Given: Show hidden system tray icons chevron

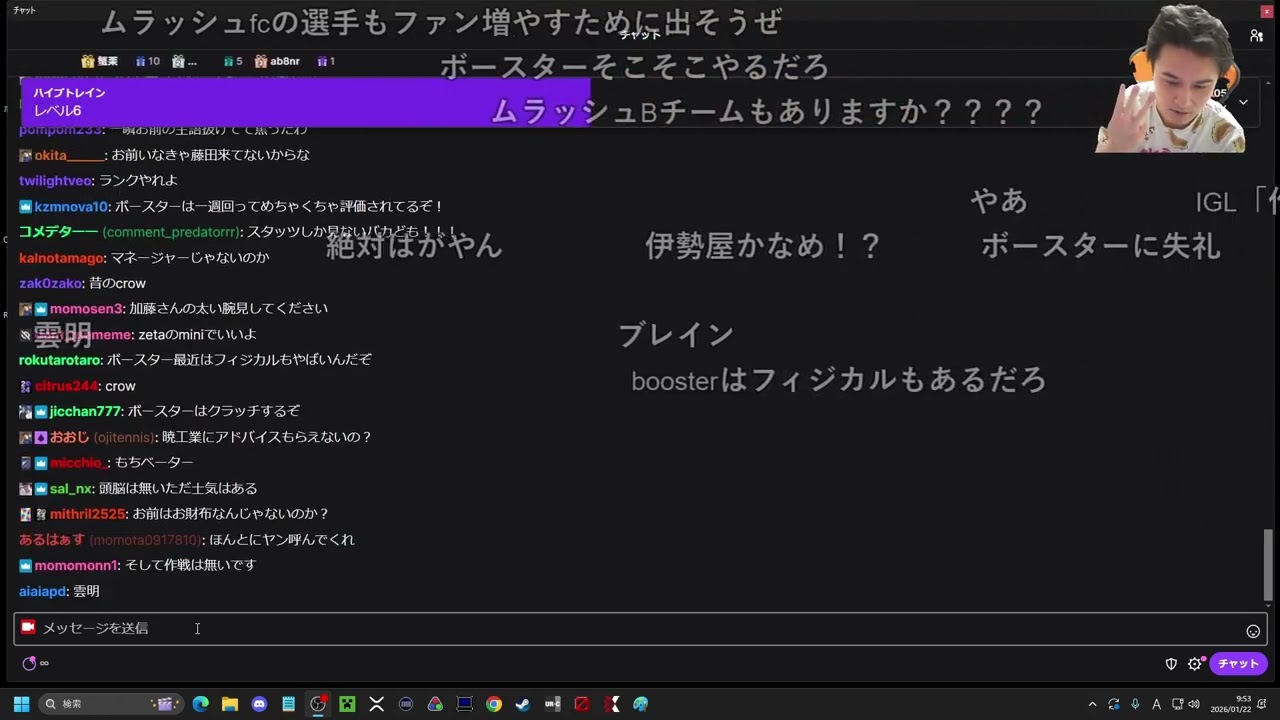Looking at the screenshot, I should [1092, 704].
